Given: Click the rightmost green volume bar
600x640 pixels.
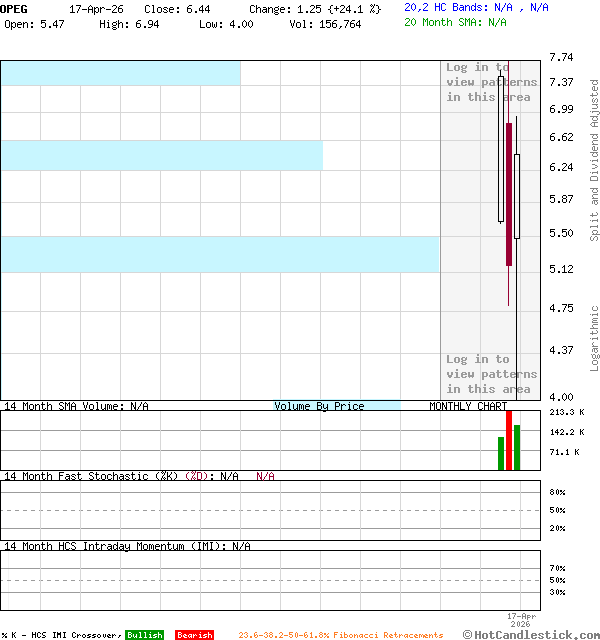Looking at the screenshot, I should point(517,447).
